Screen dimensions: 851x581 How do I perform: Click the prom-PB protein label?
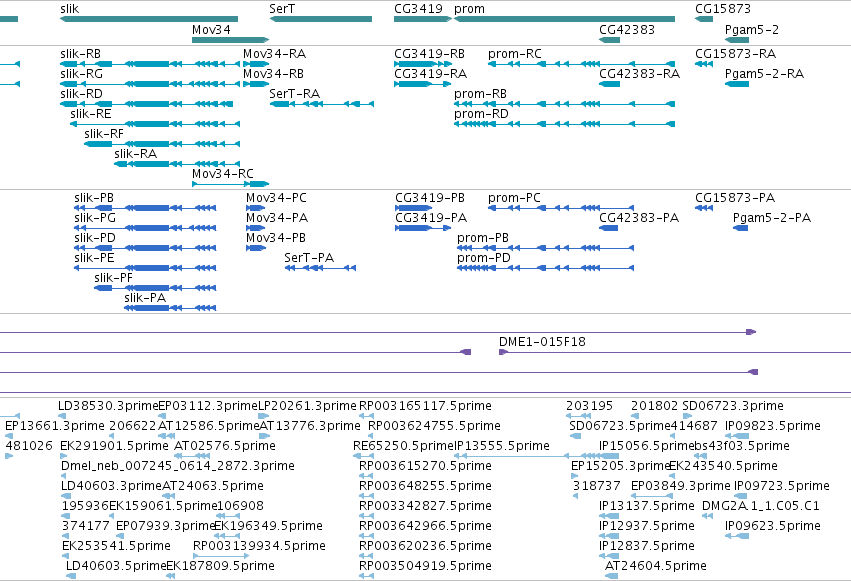[x=483, y=239]
